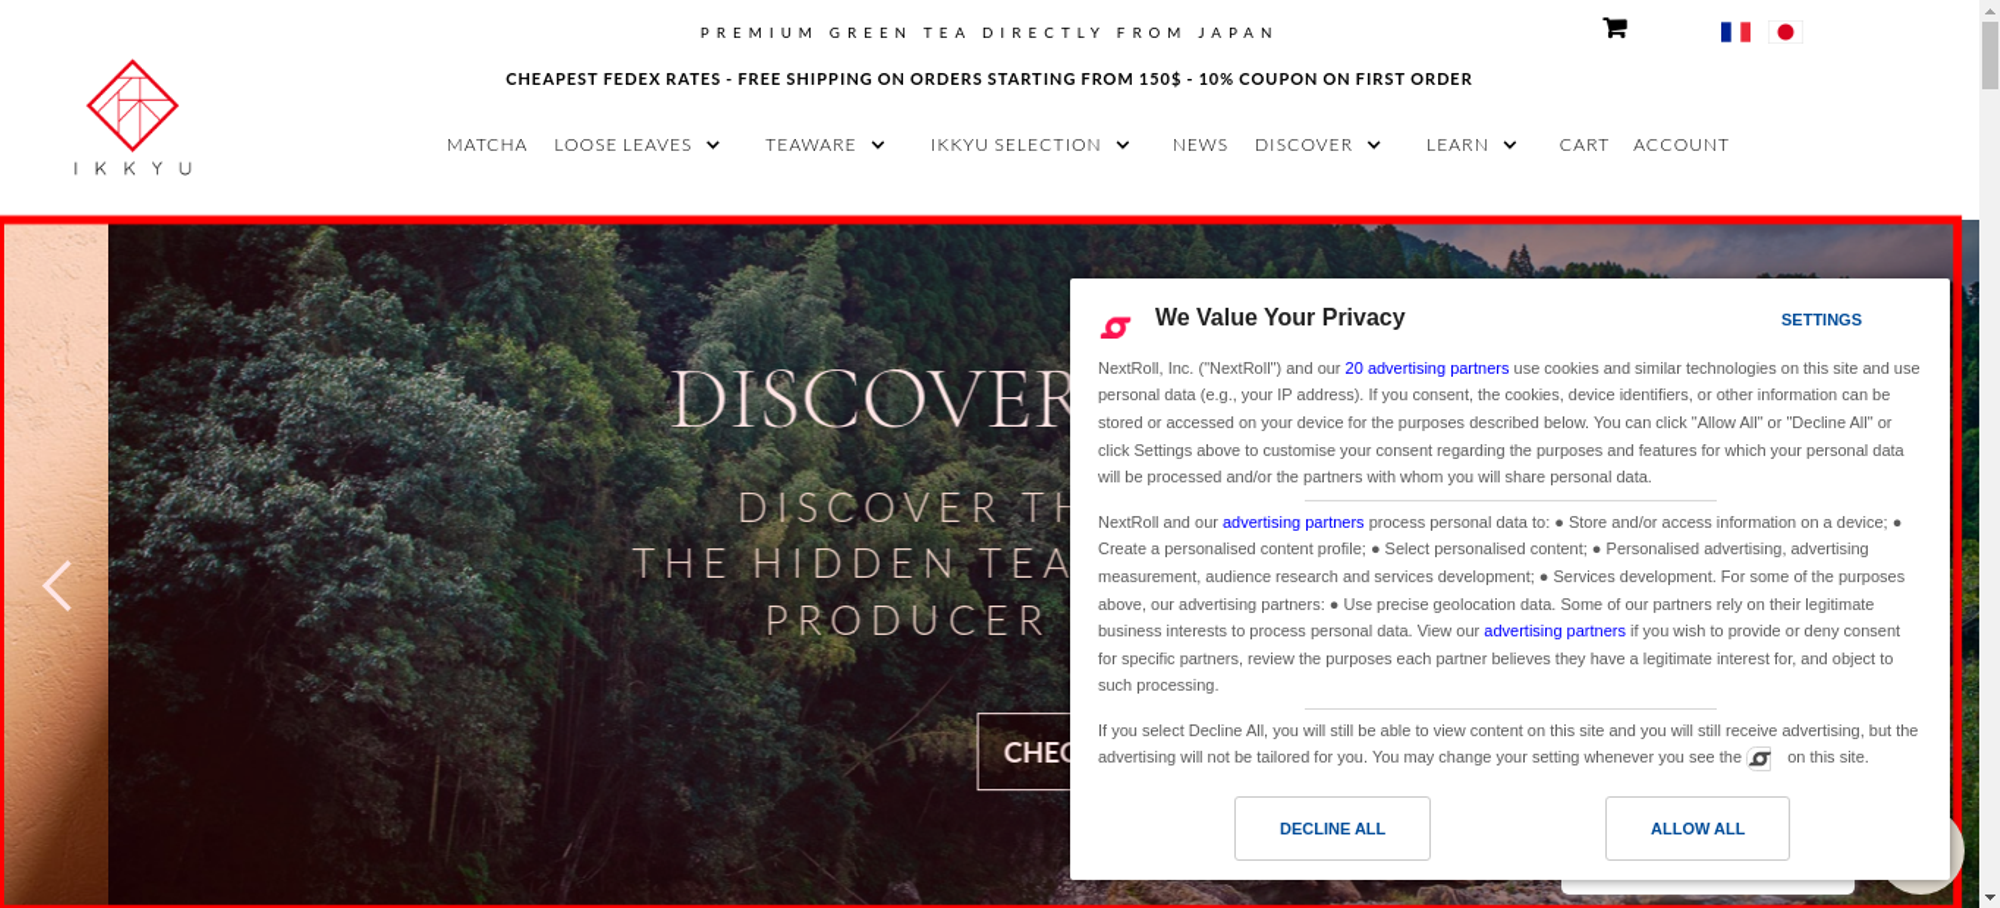
Task: Expand the Teaware dropdown chevron
Action: pos(878,145)
